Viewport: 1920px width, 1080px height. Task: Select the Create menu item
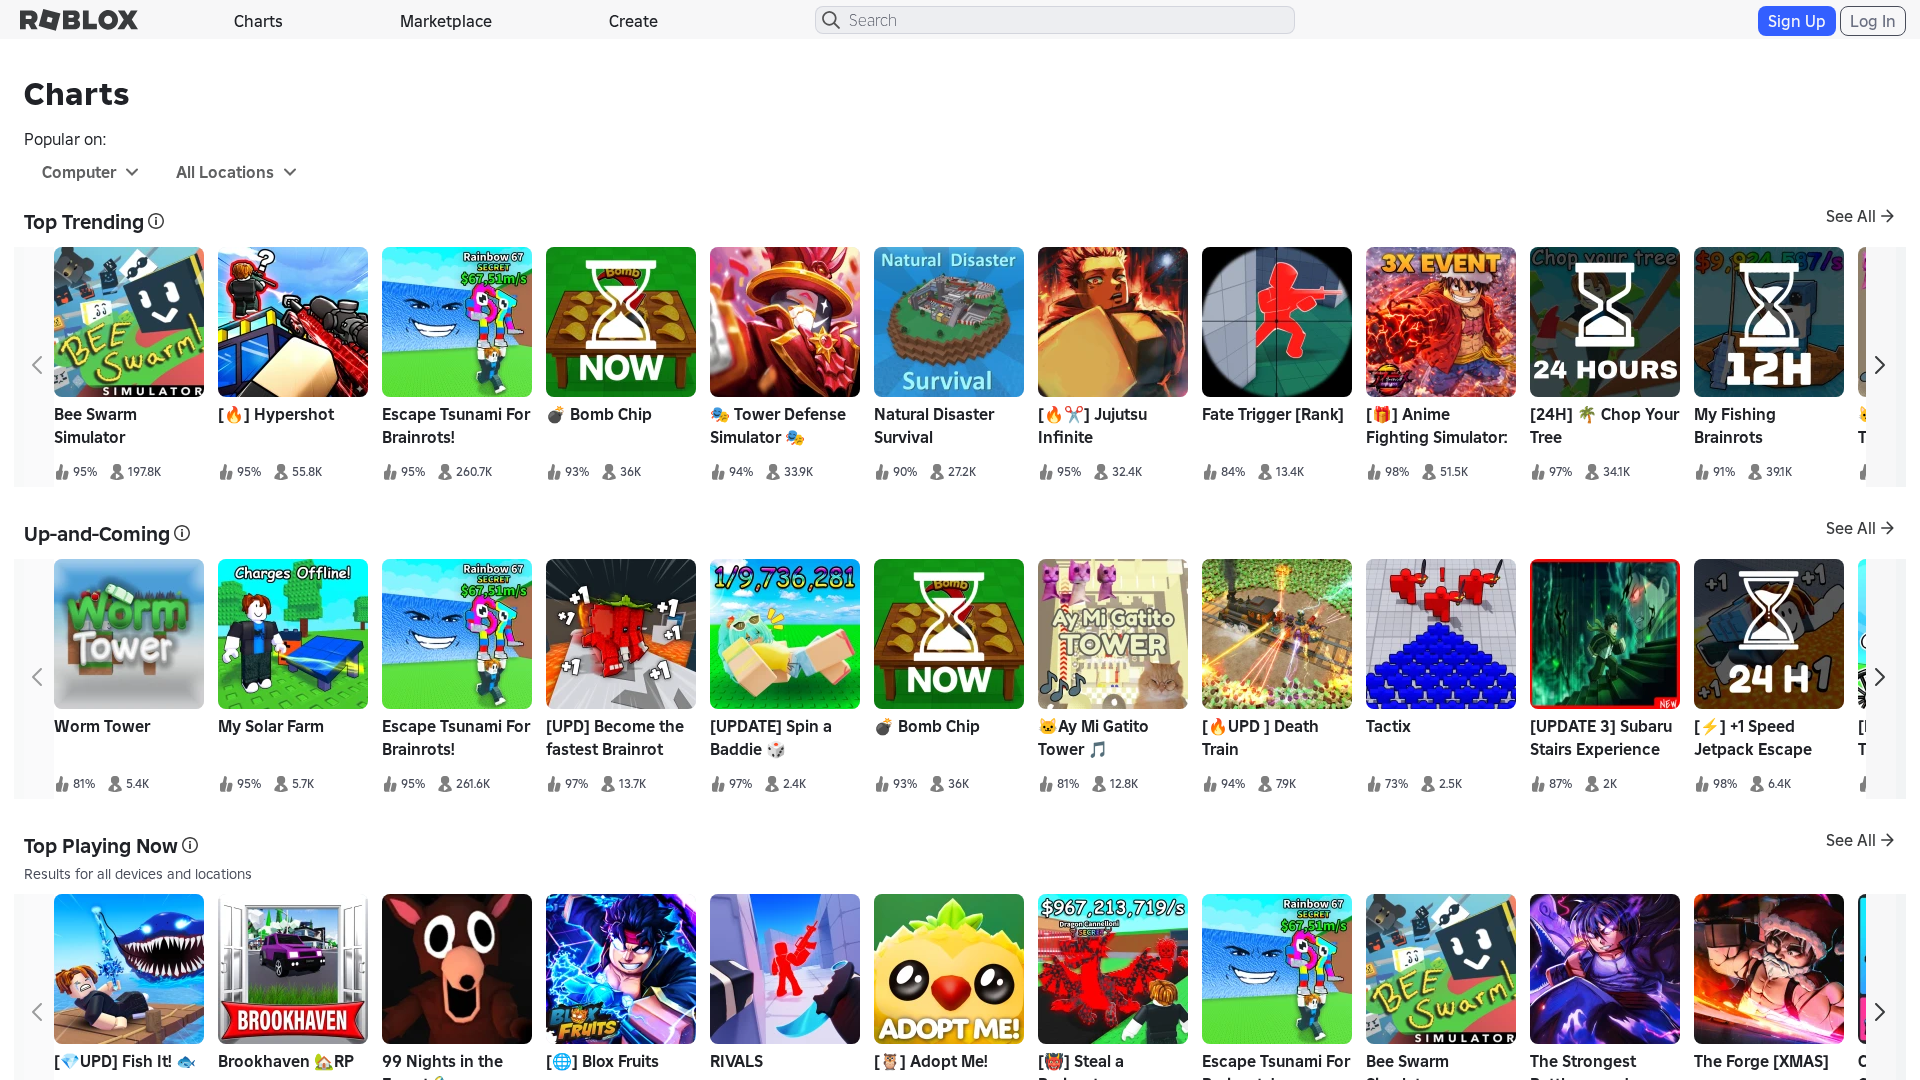pos(632,20)
